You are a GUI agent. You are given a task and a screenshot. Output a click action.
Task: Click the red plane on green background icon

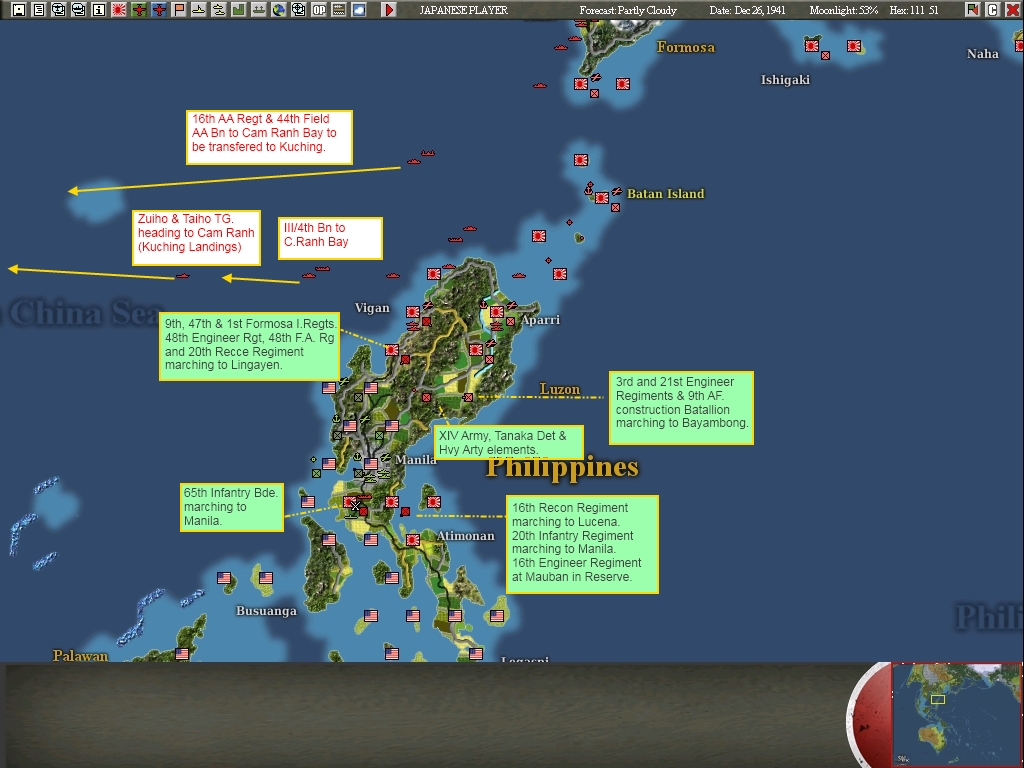click(139, 10)
